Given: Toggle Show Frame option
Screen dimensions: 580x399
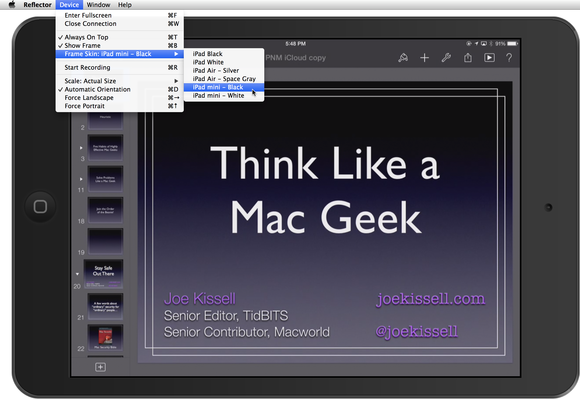Looking at the screenshot, I should [119, 45].
